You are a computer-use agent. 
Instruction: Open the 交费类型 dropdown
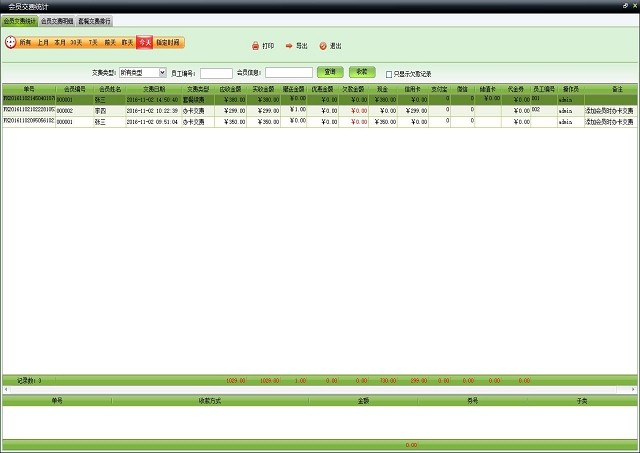tap(142, 72)
